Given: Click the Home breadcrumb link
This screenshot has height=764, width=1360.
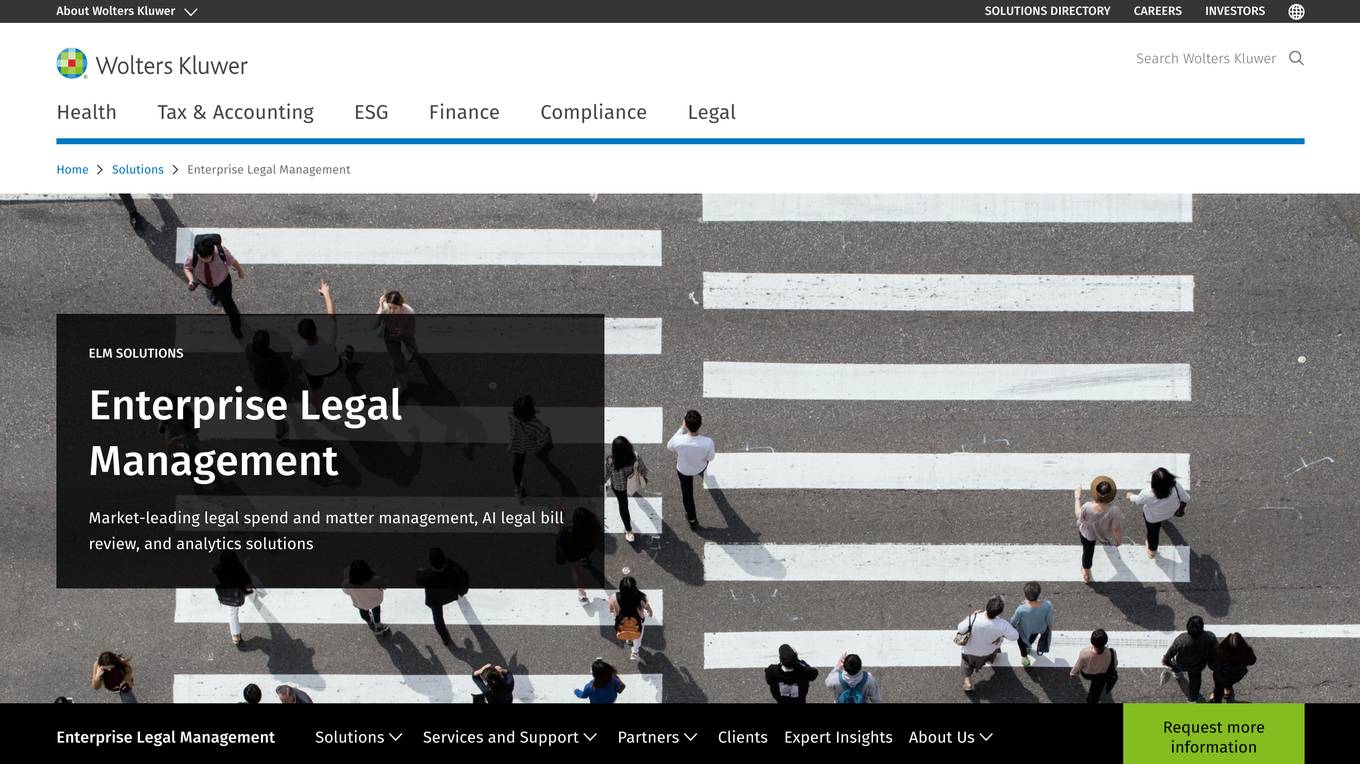Looking at the screenshot, I should point(72,170).
